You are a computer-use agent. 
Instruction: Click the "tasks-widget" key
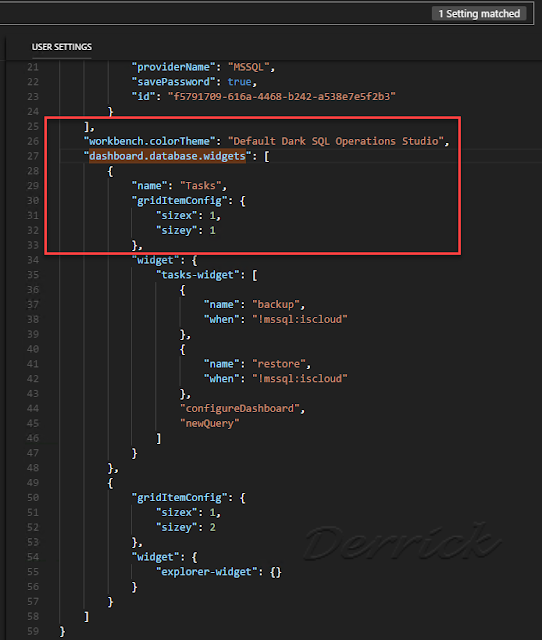pos(197,275)
